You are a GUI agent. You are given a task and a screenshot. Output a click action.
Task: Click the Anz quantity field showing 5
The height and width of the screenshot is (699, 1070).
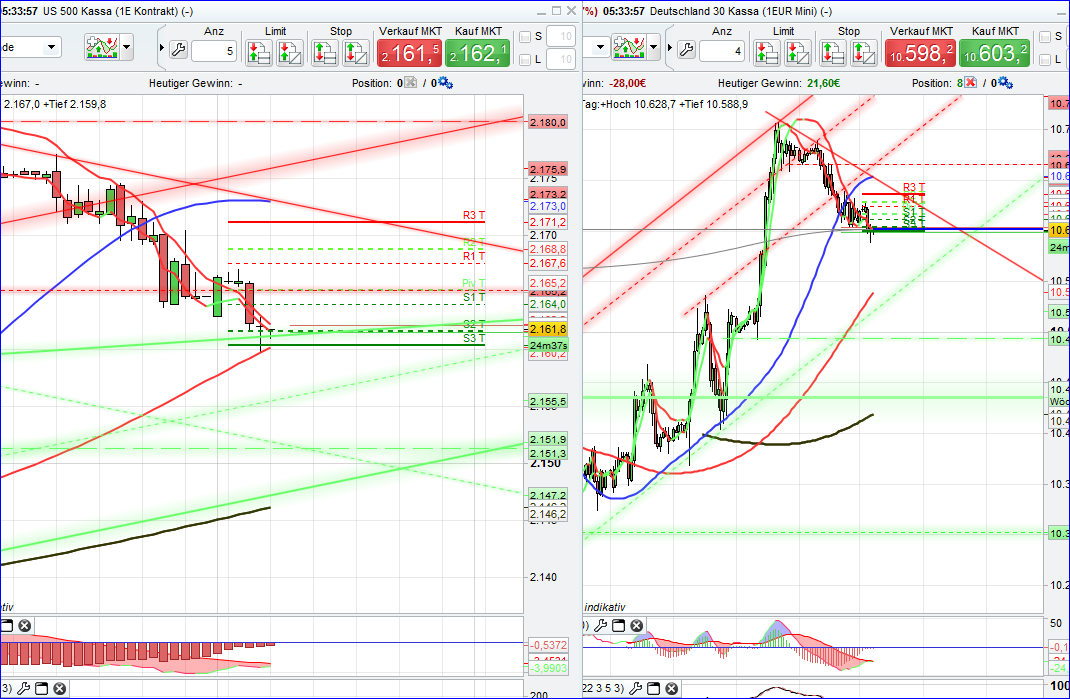214,51
